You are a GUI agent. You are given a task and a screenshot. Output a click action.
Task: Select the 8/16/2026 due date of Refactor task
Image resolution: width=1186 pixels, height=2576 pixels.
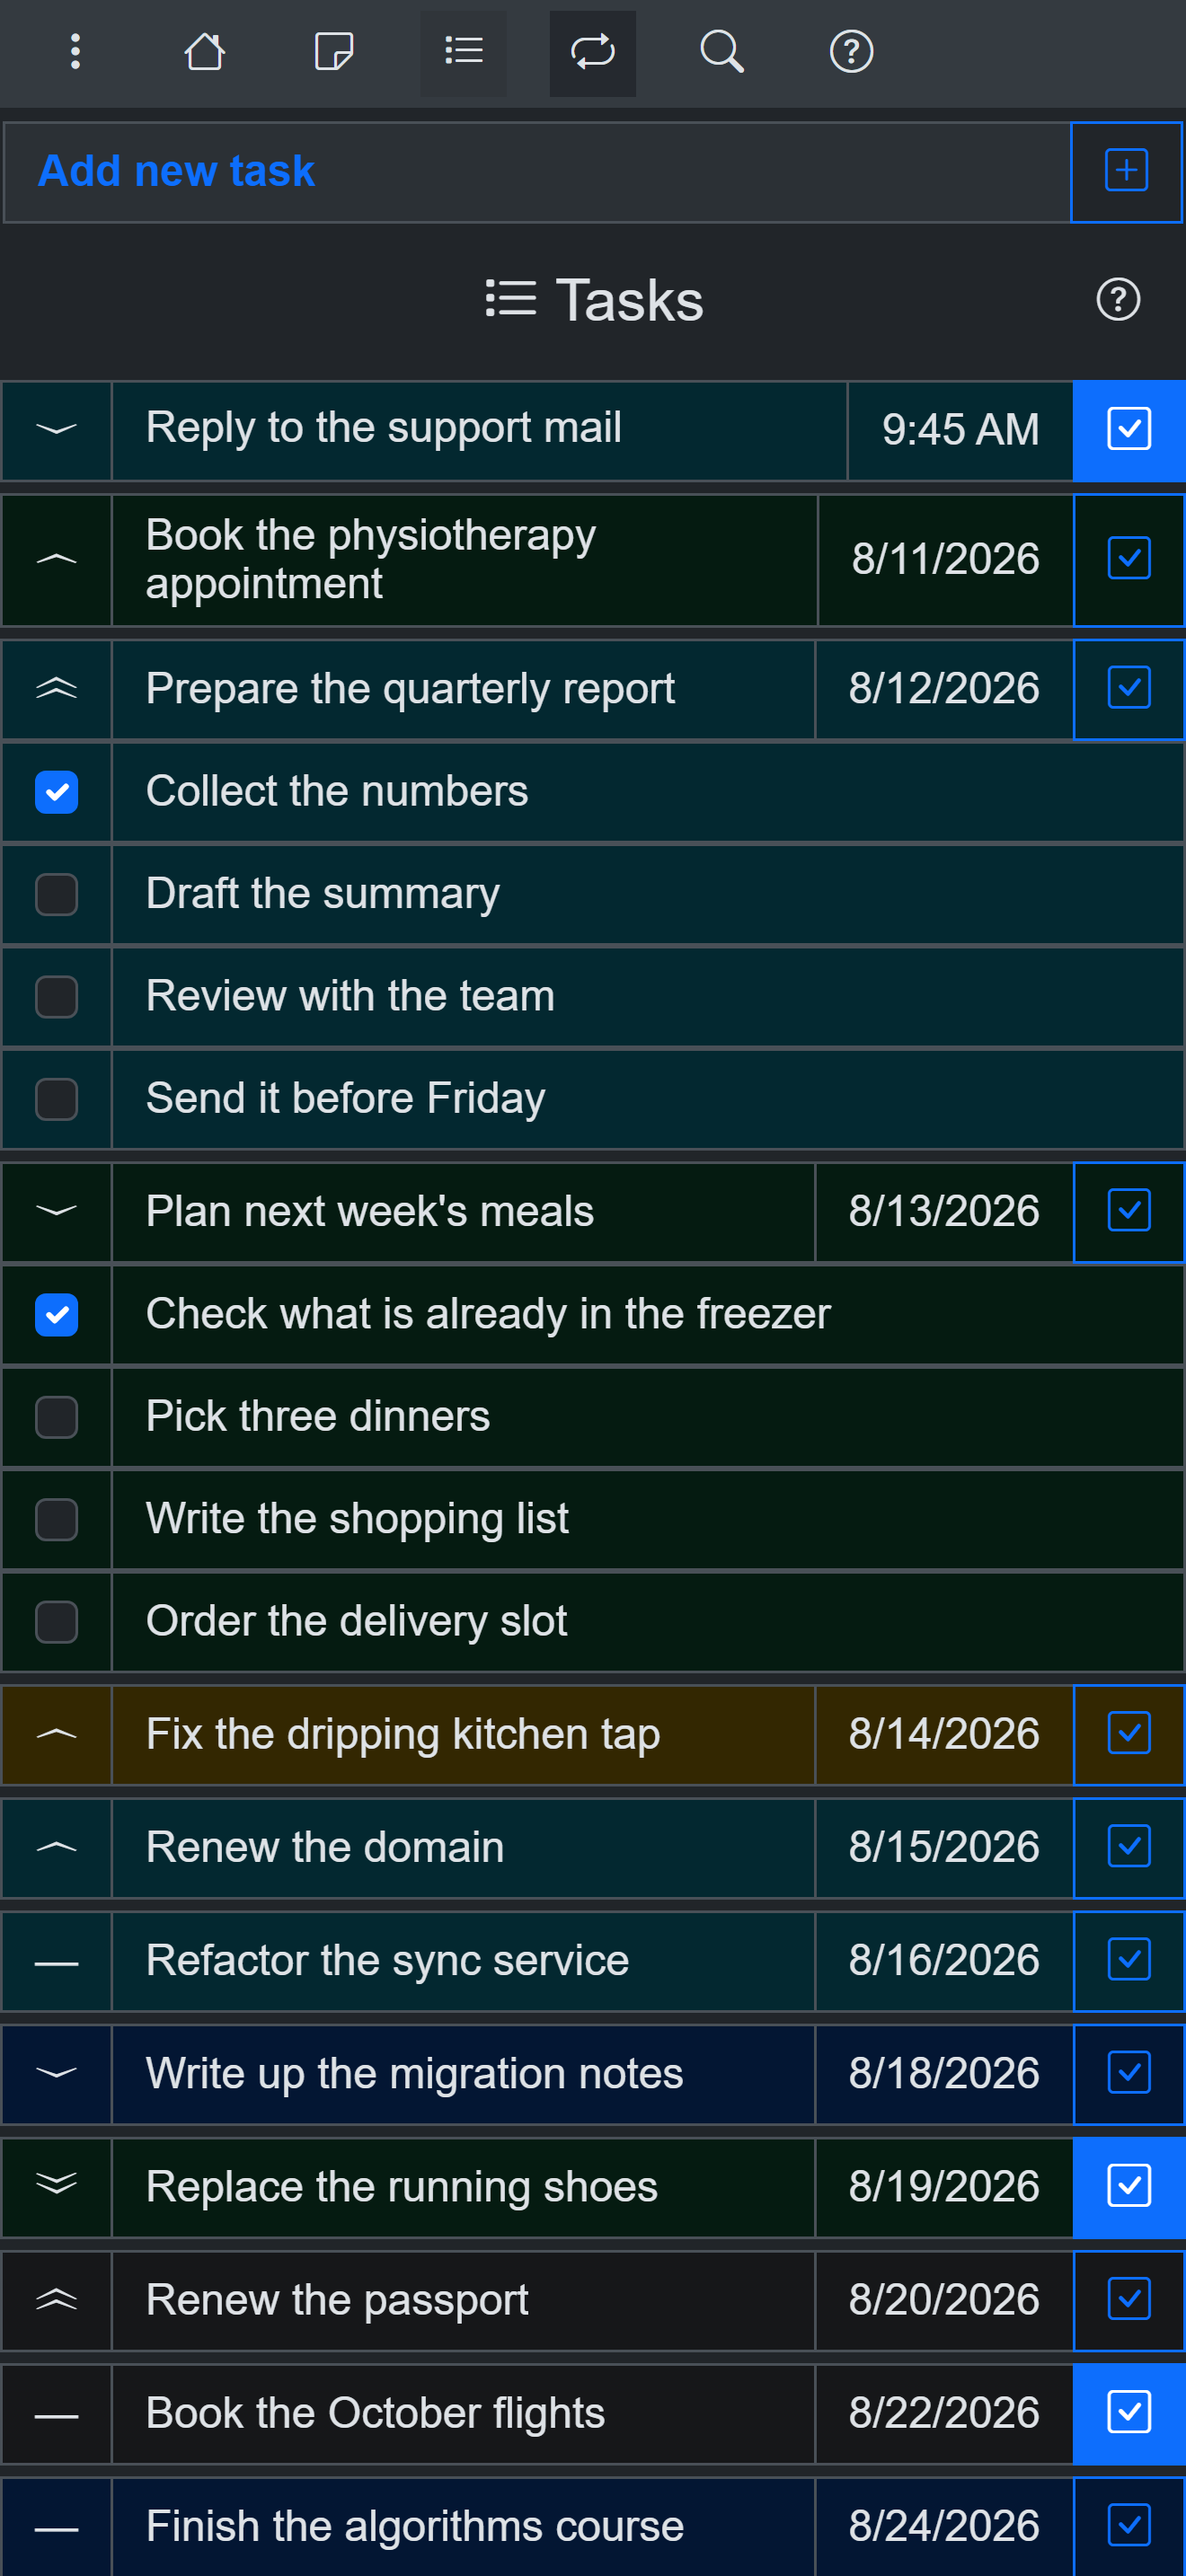click(944, 1960)
